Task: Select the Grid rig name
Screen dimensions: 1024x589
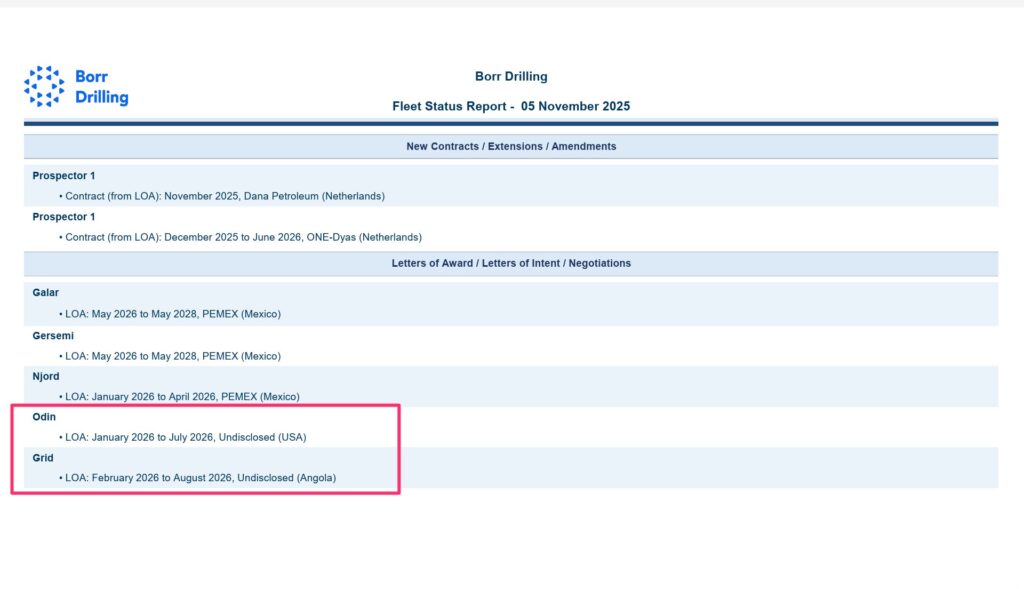Action: click(x=43, y=458)
